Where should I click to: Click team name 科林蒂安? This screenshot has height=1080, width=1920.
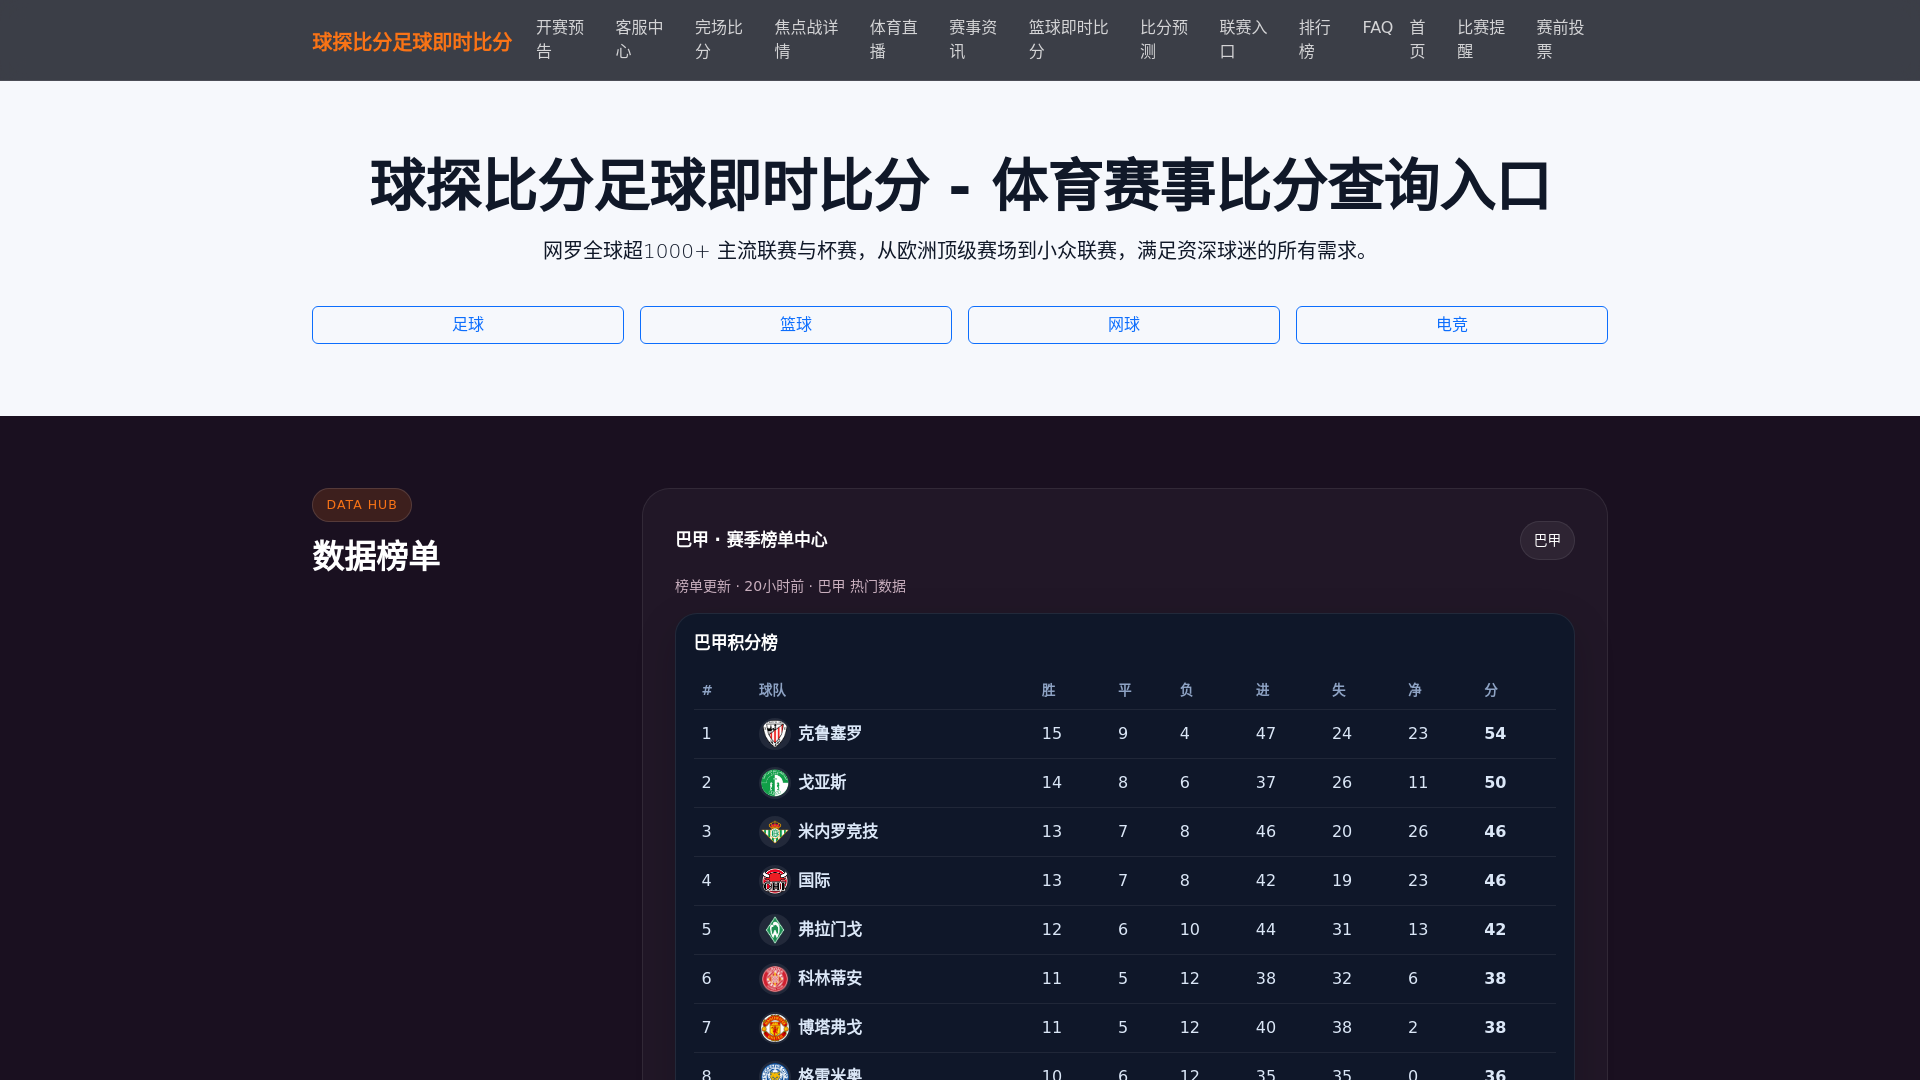[x=830, y=979]
